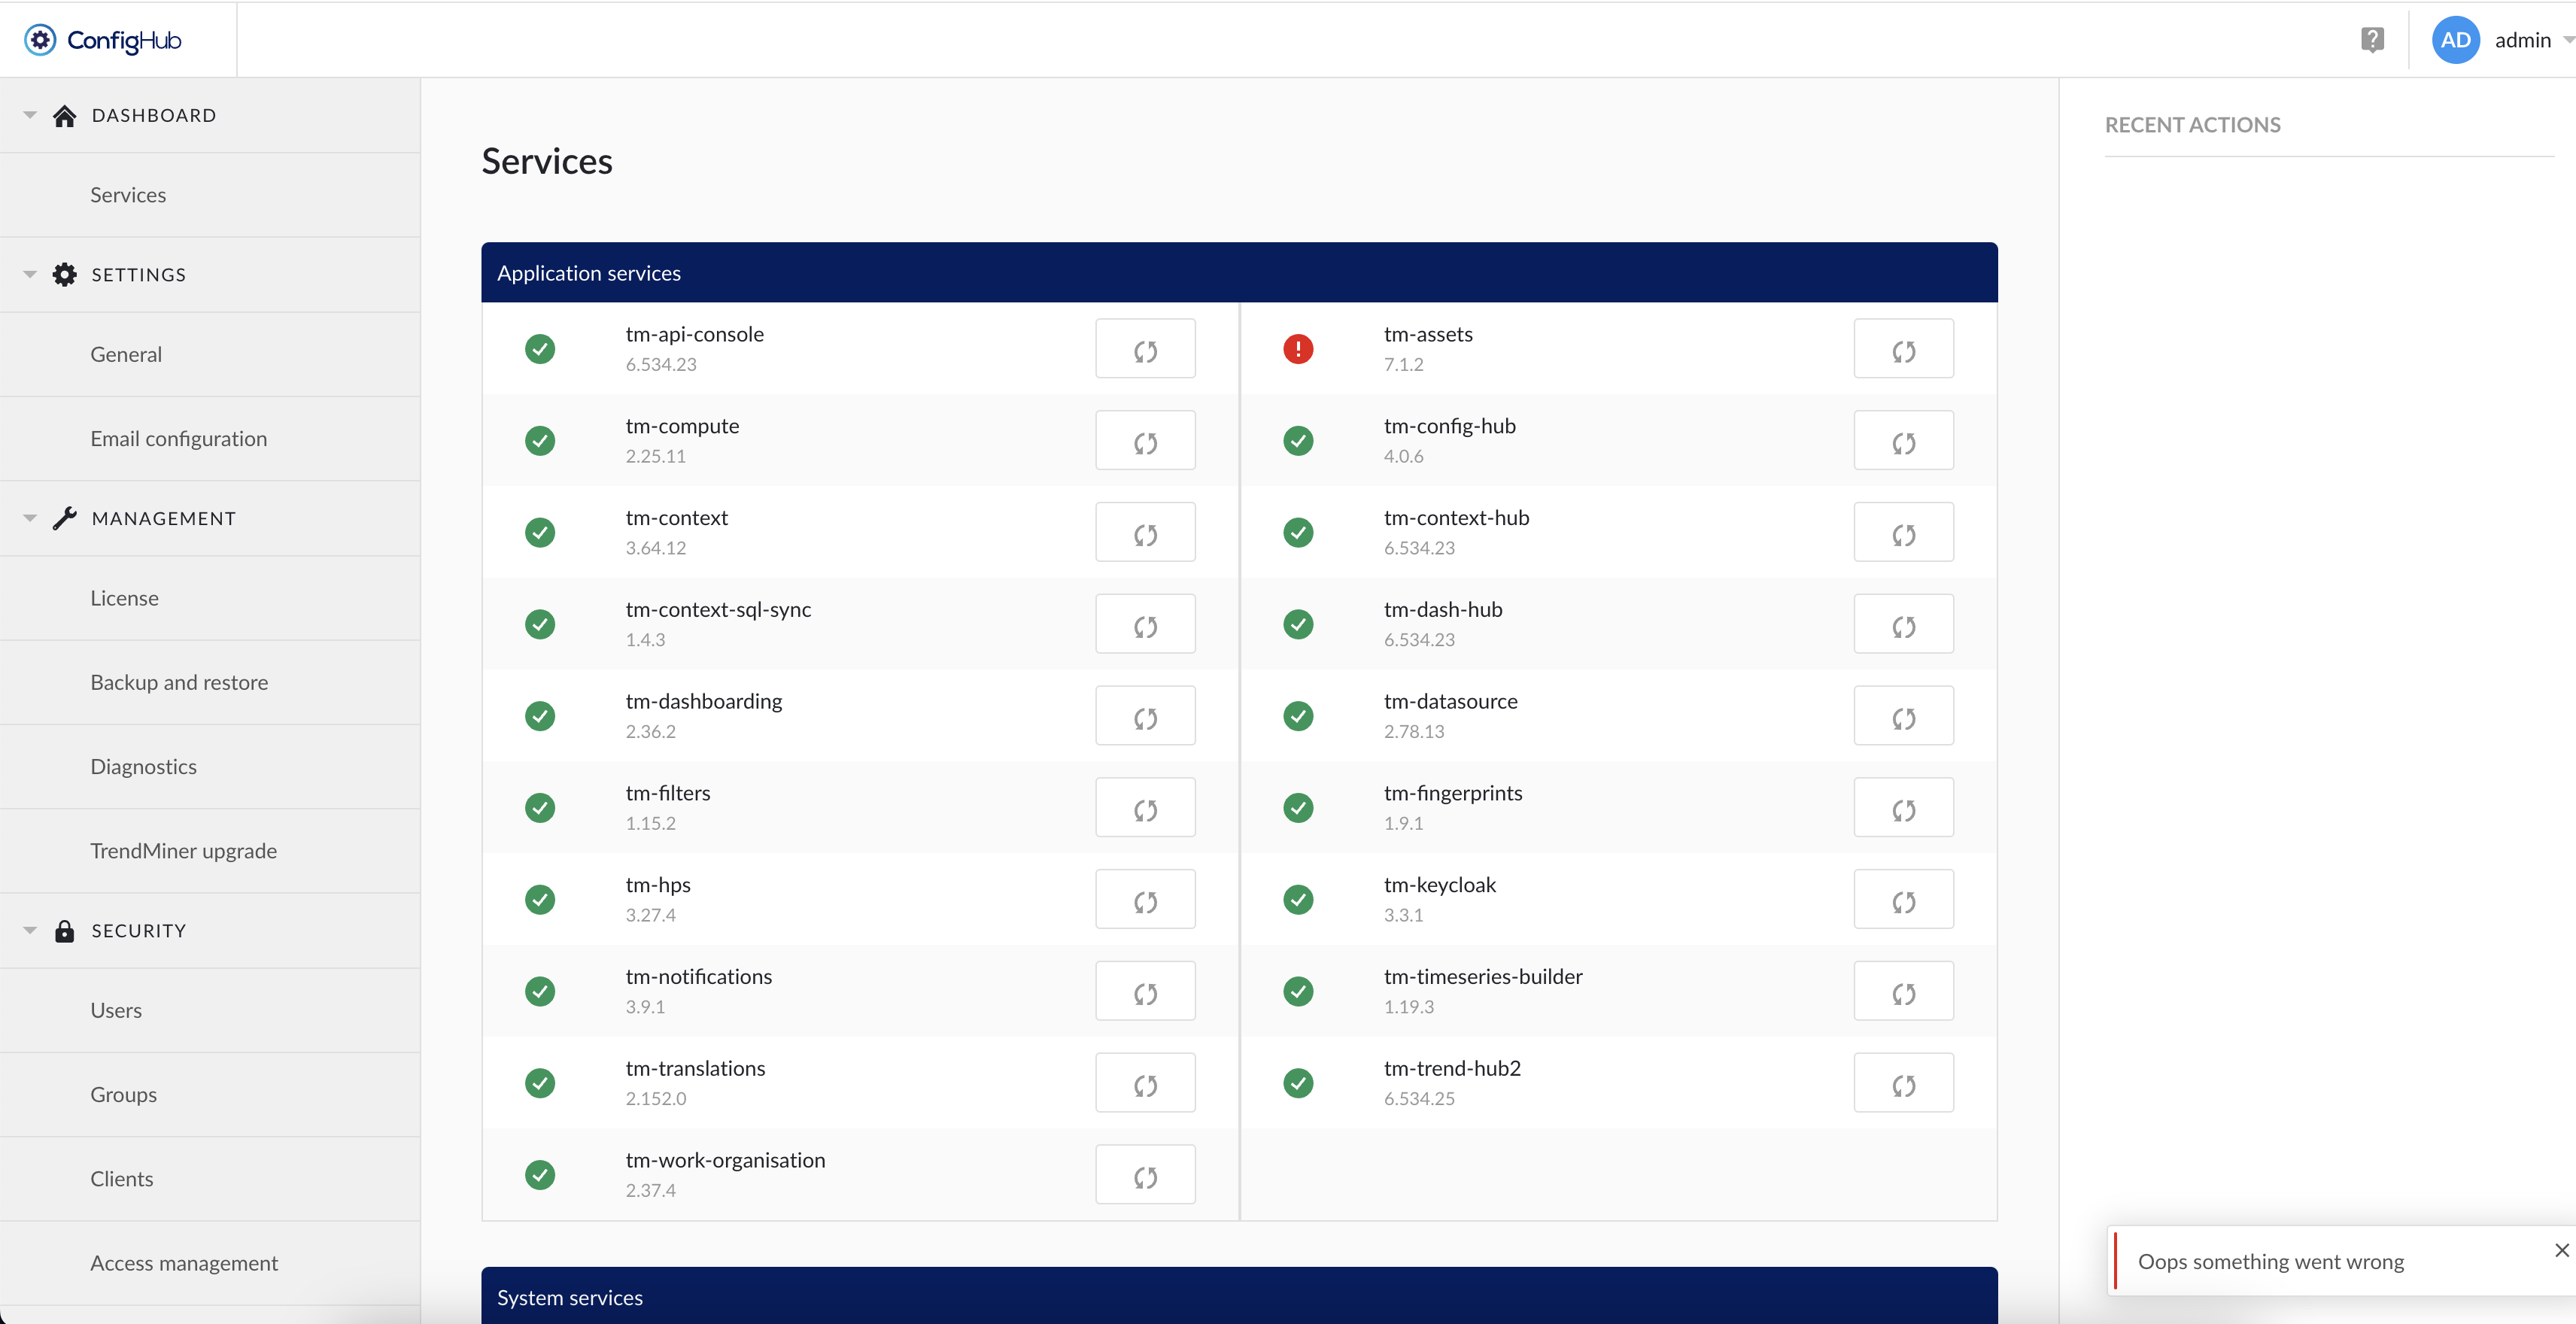The width and height of the screenshot is (2576, 1324).
Task: Go to License page
Action: tap(210, 598)
